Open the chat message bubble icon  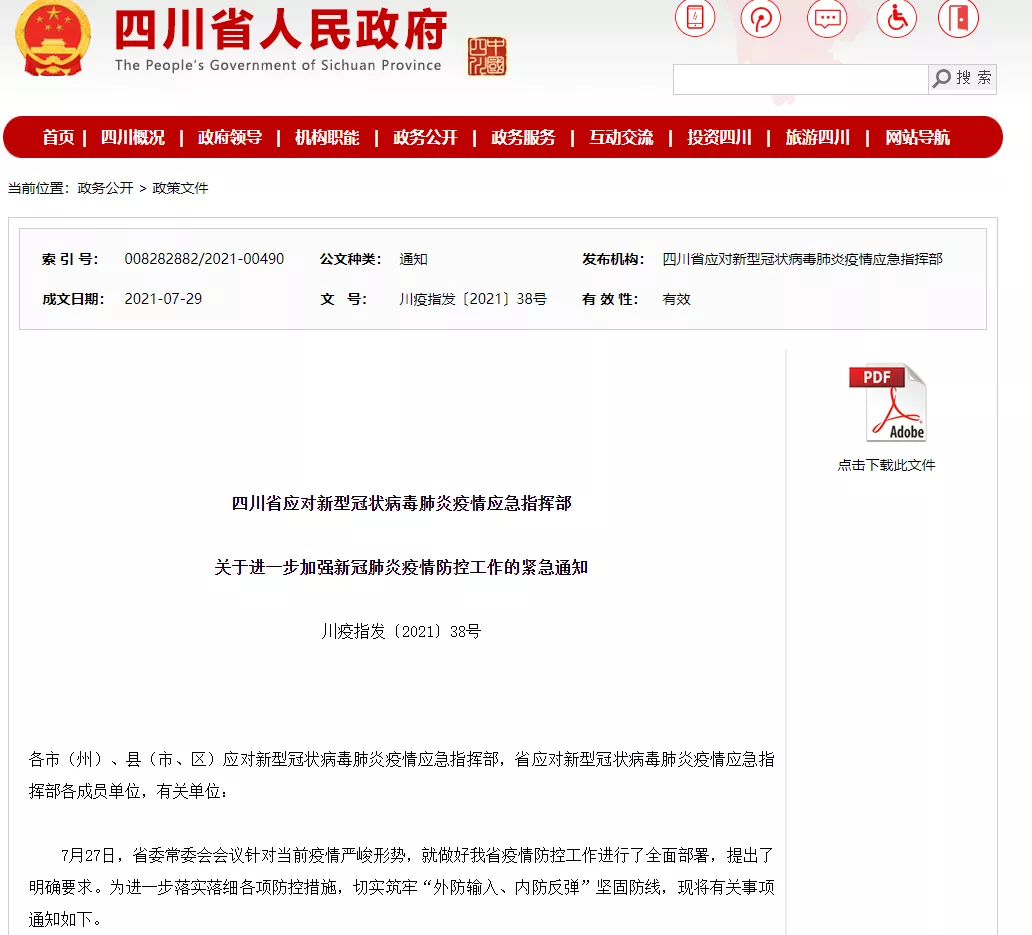point(828,18)
